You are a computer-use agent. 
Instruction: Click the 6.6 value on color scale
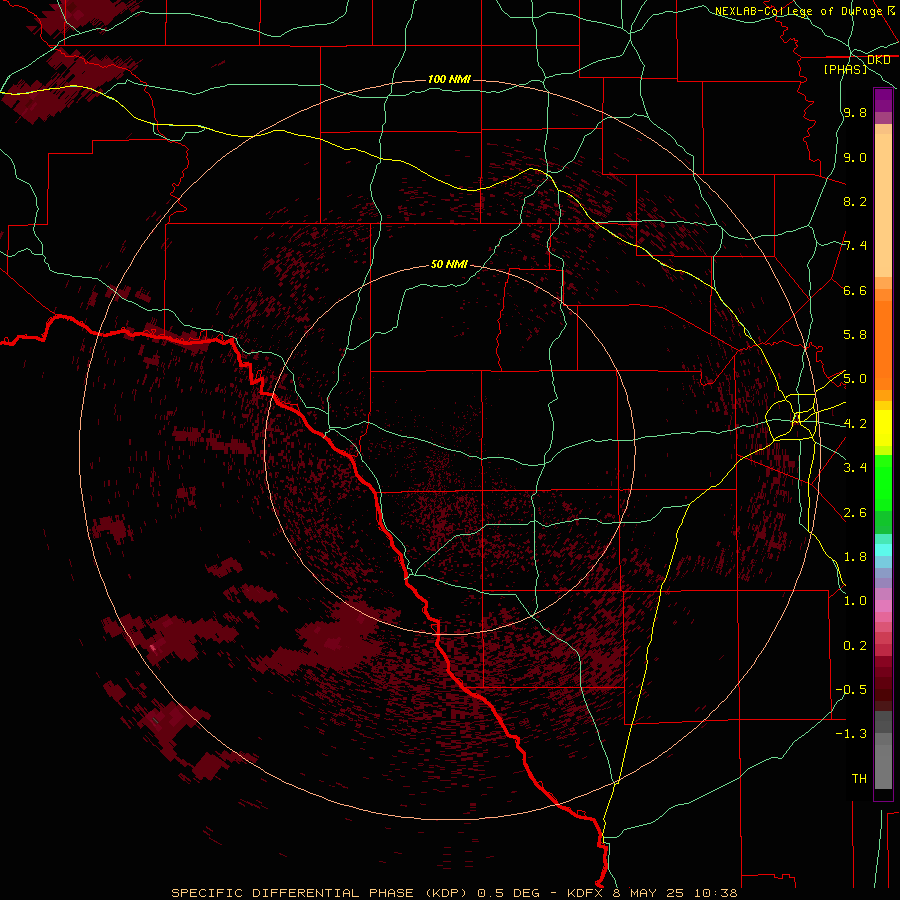[855, 290]
